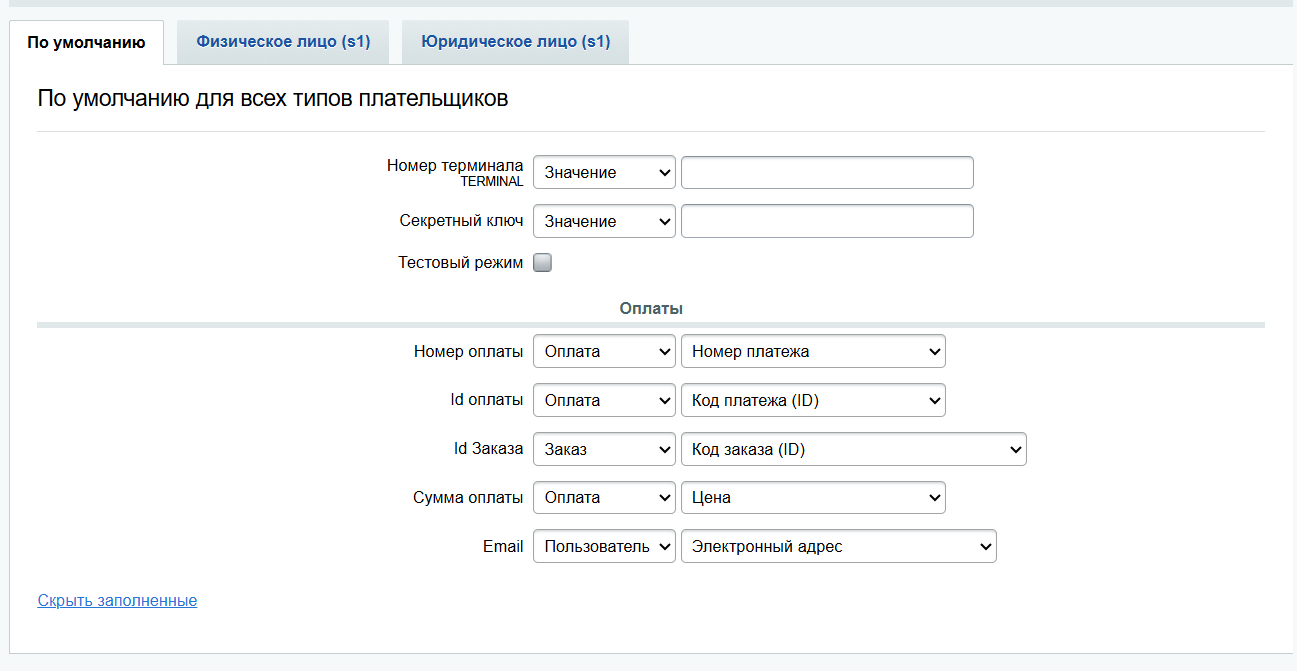The height and width of the screenshot is (671, 1297).
Task: Expand the Сумма оплаты source dropdown
Action: (604, 498)
